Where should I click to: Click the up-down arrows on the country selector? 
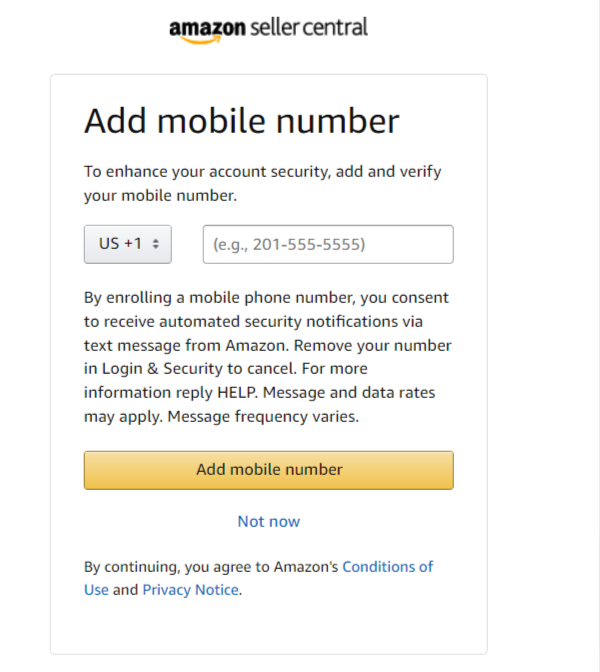tap(156, 244)
